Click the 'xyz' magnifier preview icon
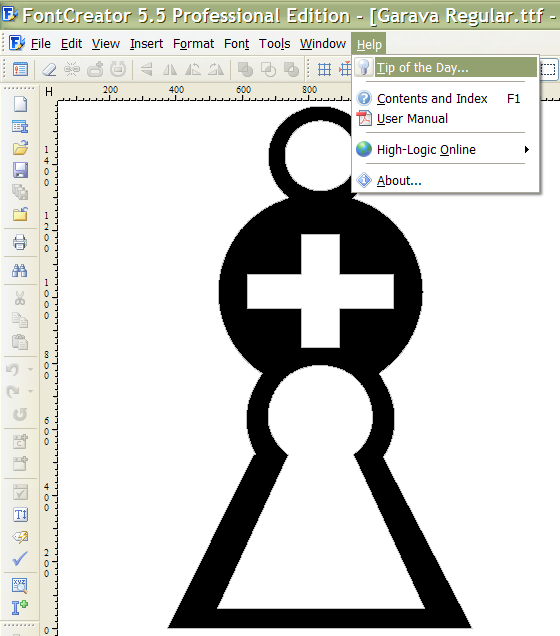Screen dimensions: 560x636 [20, 586]
